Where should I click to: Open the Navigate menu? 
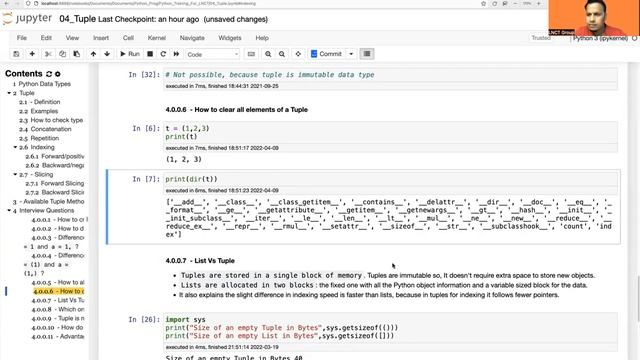coord(192,38)
